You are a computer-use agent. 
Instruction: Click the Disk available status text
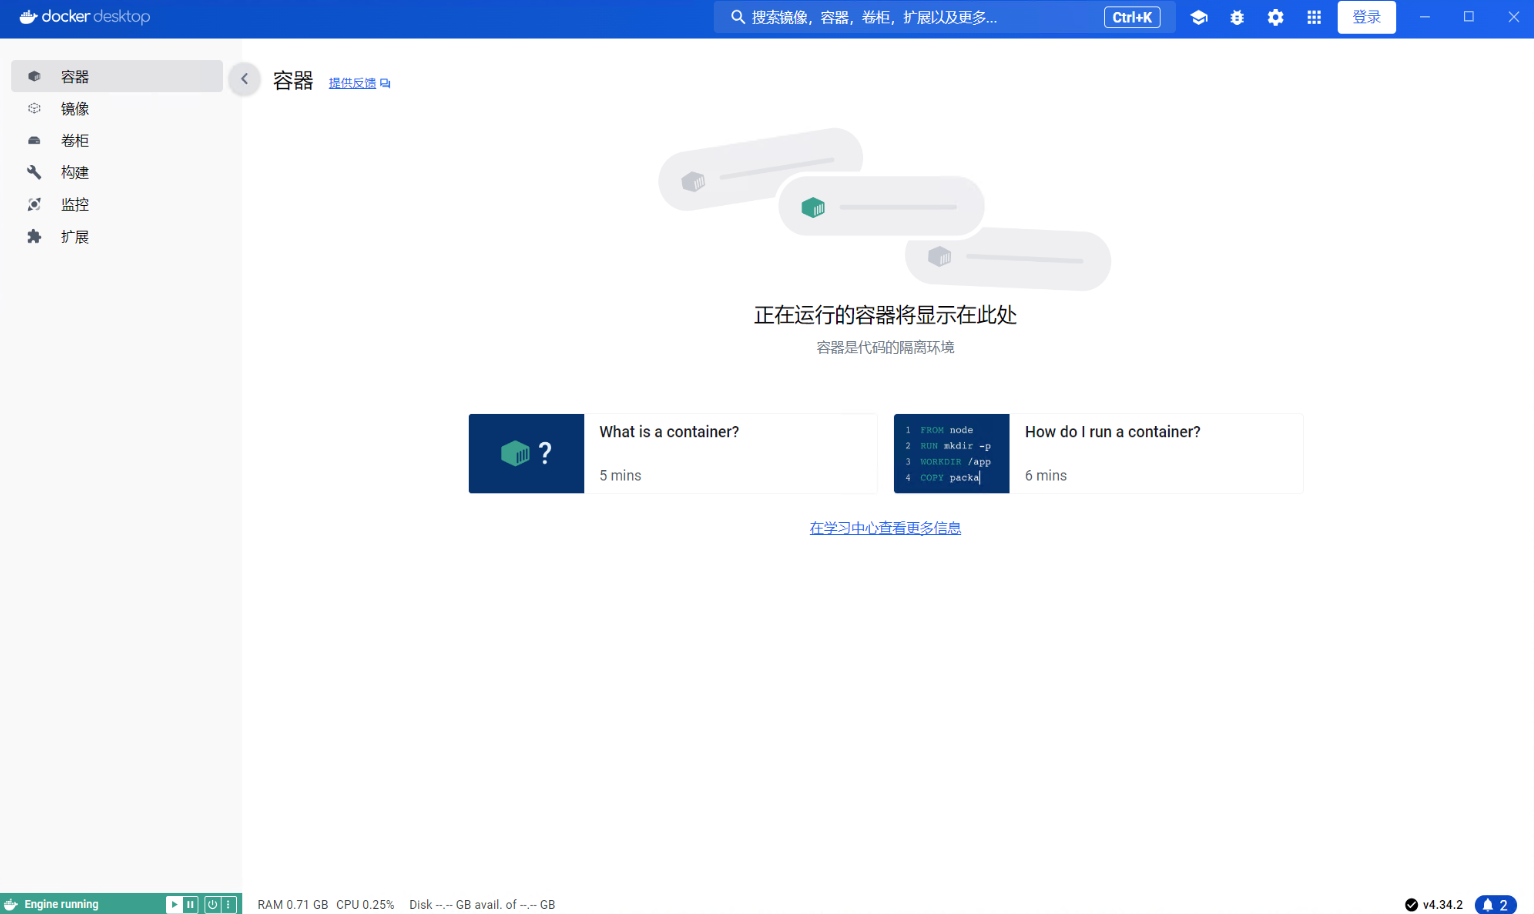[x=482, y=905]
